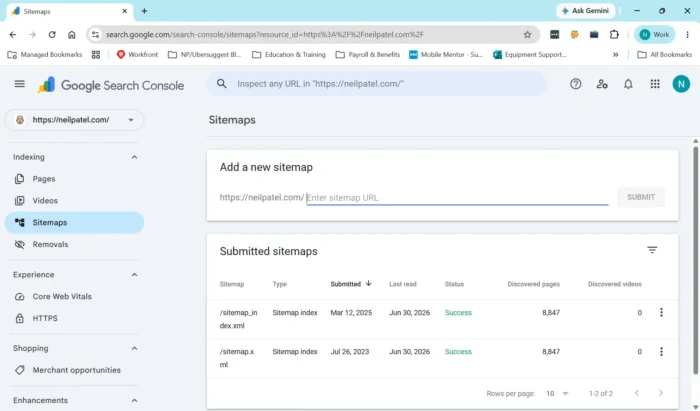Open the Rows per page dropdown
Screen dimensions: 700x411
(x=557, y=393)
